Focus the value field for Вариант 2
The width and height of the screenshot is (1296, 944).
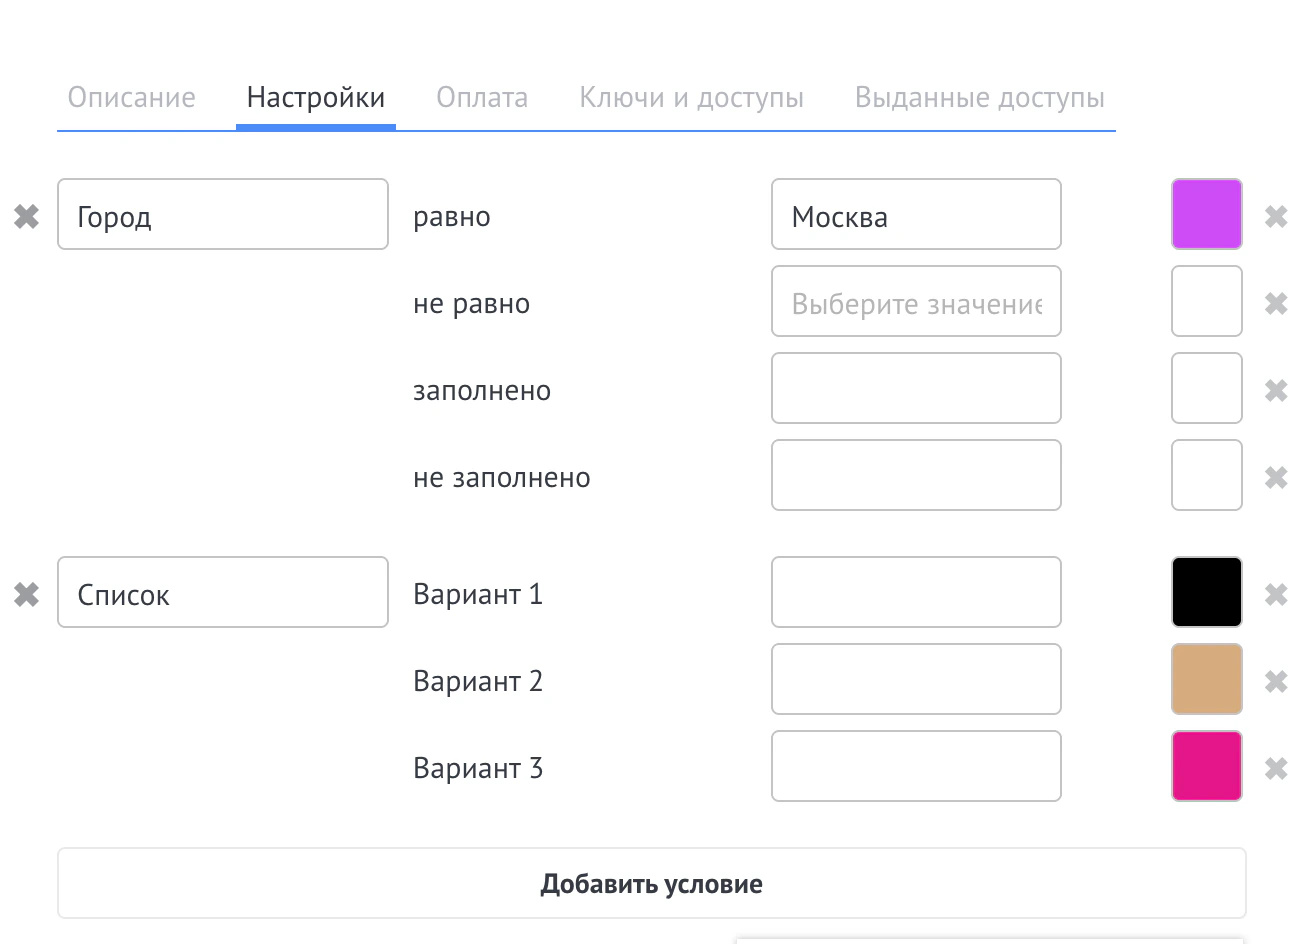(916, 679)
